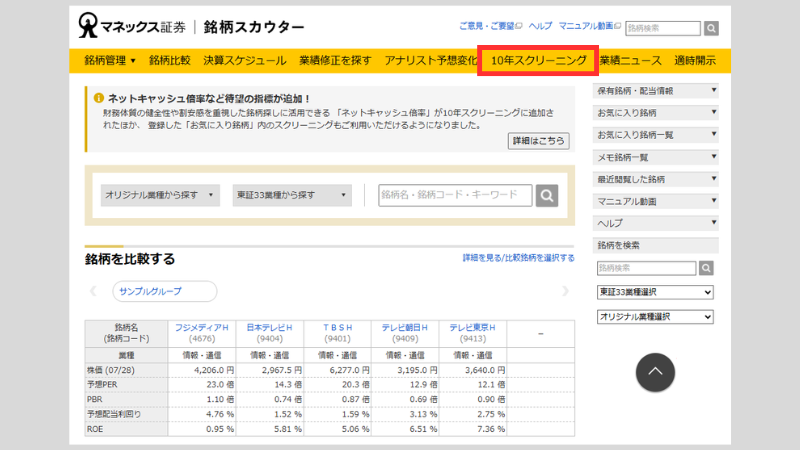Click the header 銘柄検索 input field
Image resolution: width=800 pixels, height=450 pixels.
[x=663, y=28]
